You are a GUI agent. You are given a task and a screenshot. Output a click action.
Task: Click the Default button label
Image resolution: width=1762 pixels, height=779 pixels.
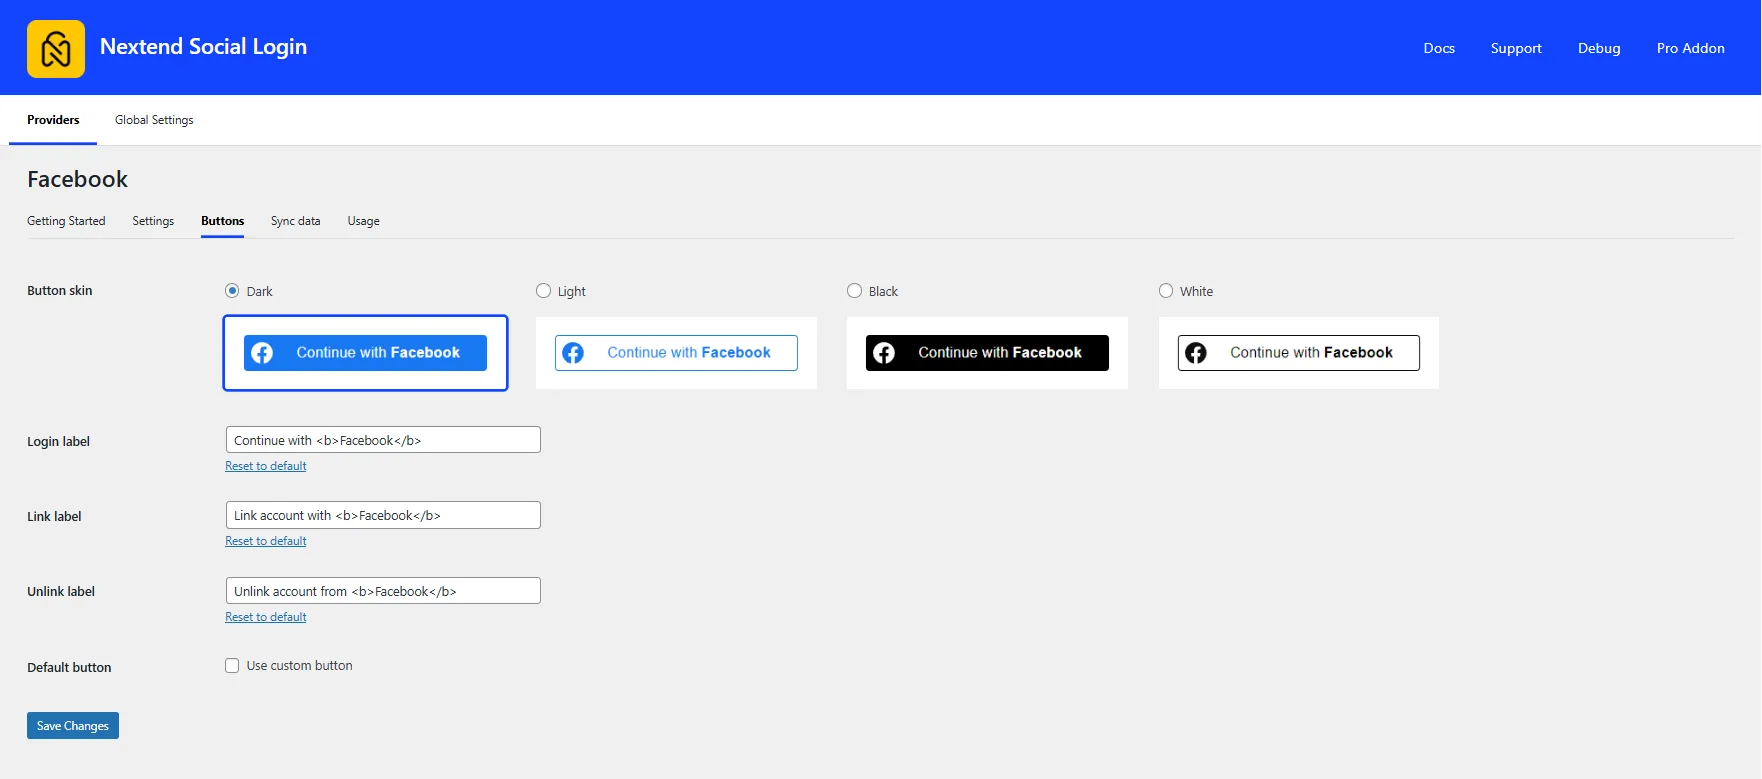coord(69,668)
